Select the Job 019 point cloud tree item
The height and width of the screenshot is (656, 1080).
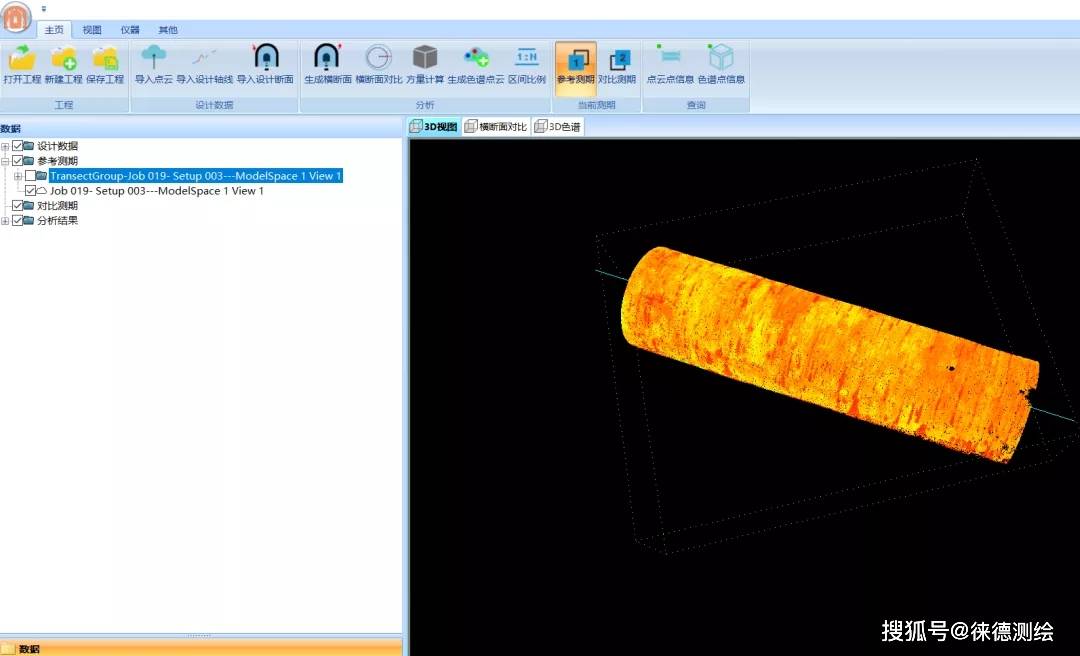pyautogui.click(x=156, y=191)
